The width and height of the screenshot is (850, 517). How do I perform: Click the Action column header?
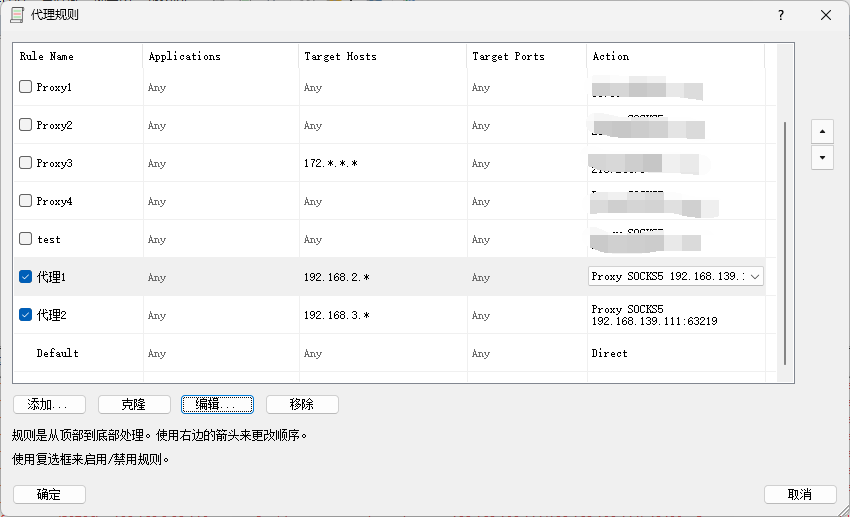point(676,56)
